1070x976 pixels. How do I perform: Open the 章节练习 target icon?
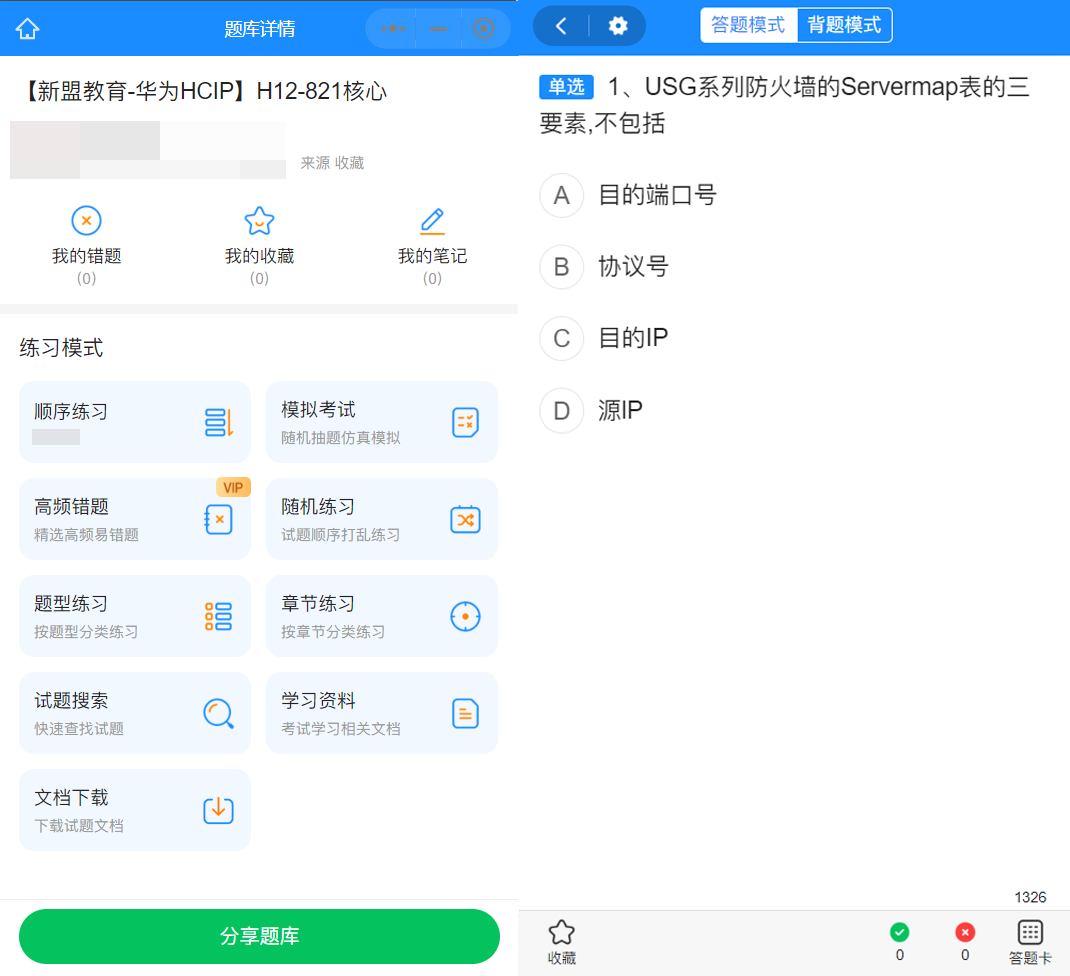(x=464, y=616)
